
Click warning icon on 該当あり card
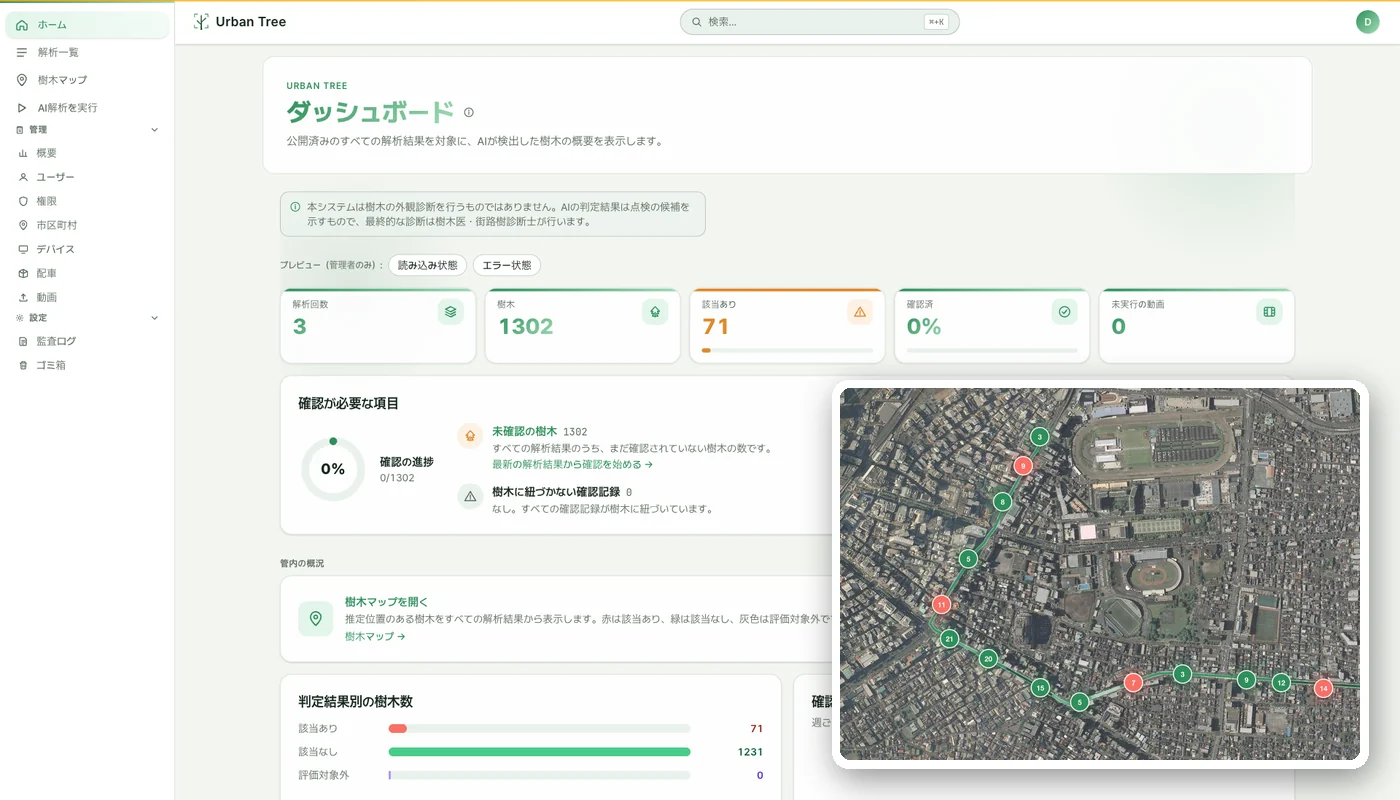[x=860, y=312]
